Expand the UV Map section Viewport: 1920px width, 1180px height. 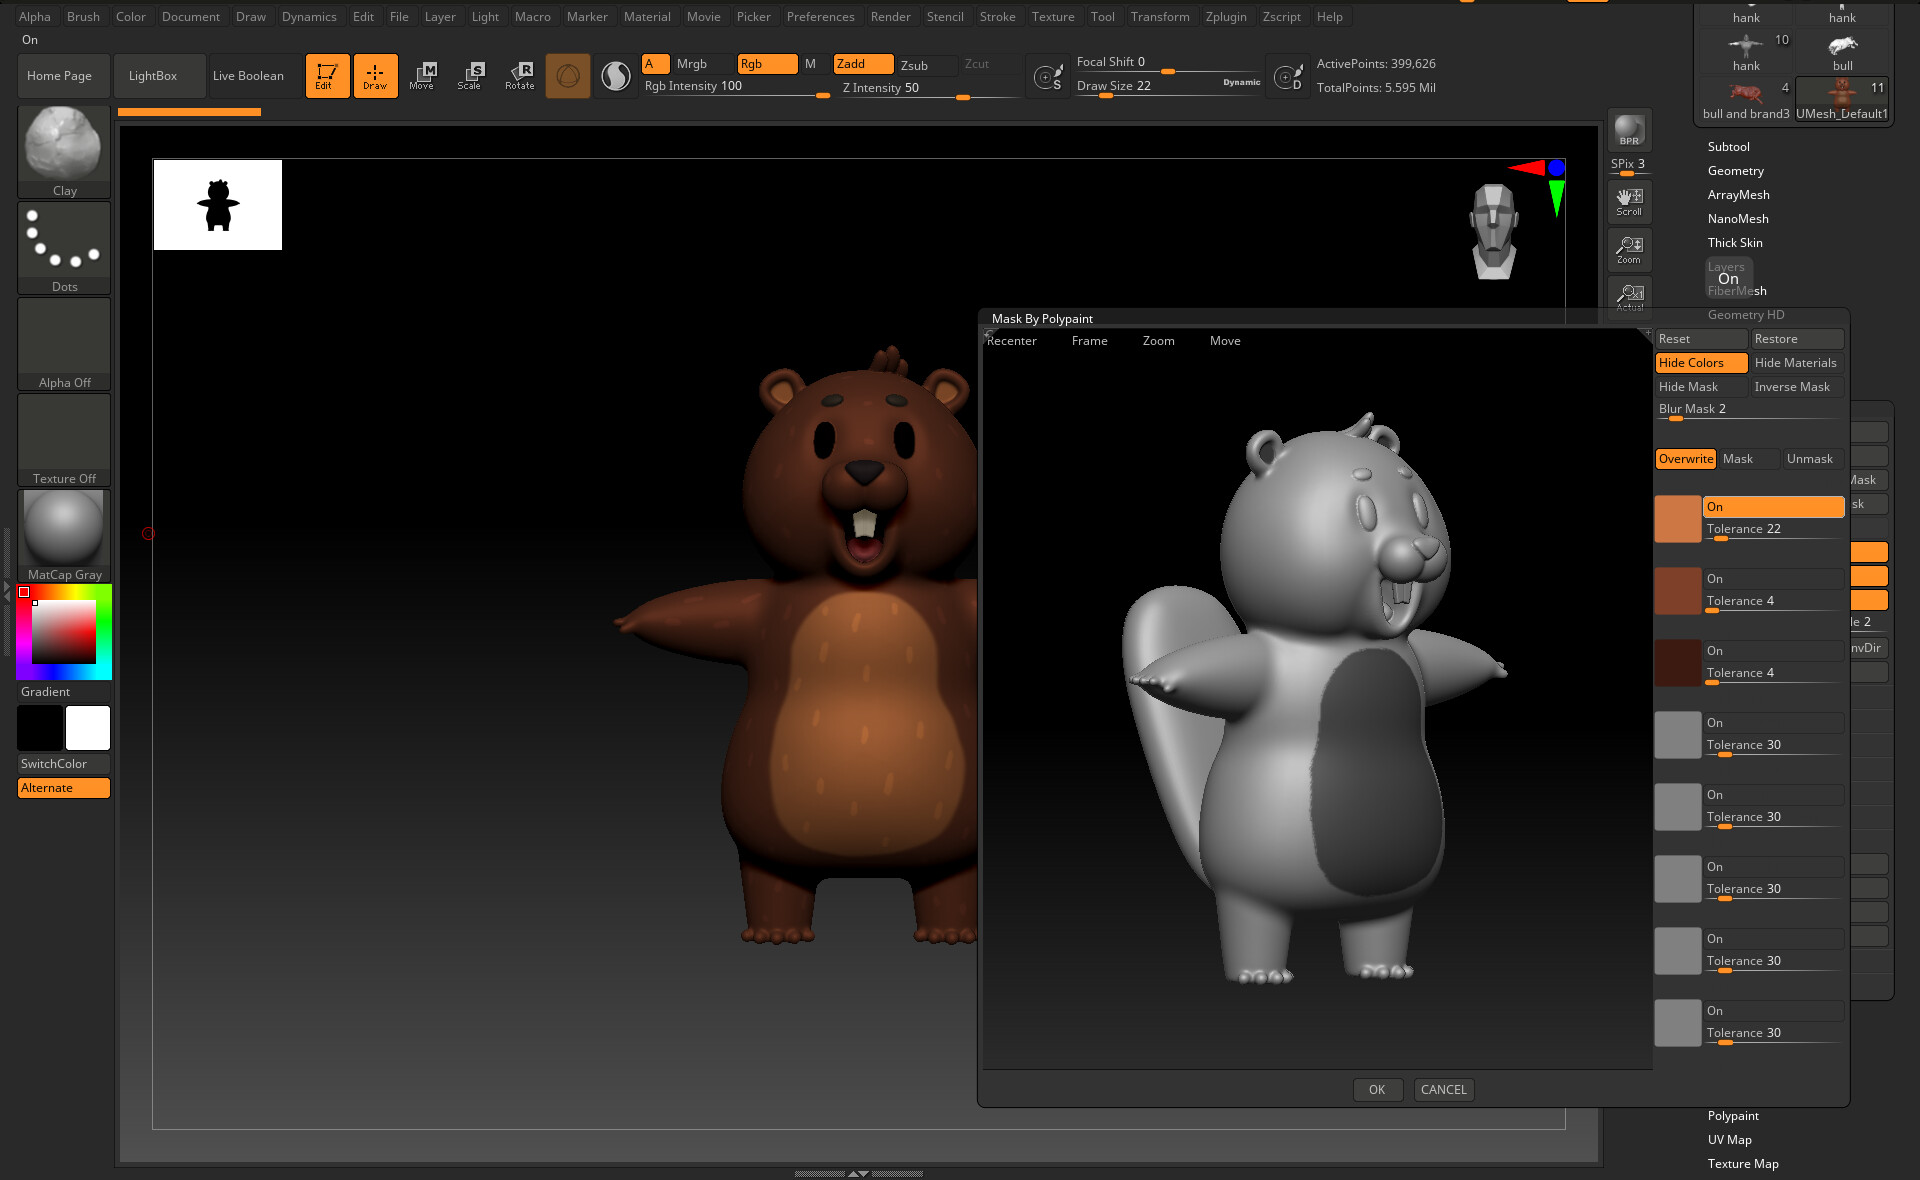[1729, 1140]
